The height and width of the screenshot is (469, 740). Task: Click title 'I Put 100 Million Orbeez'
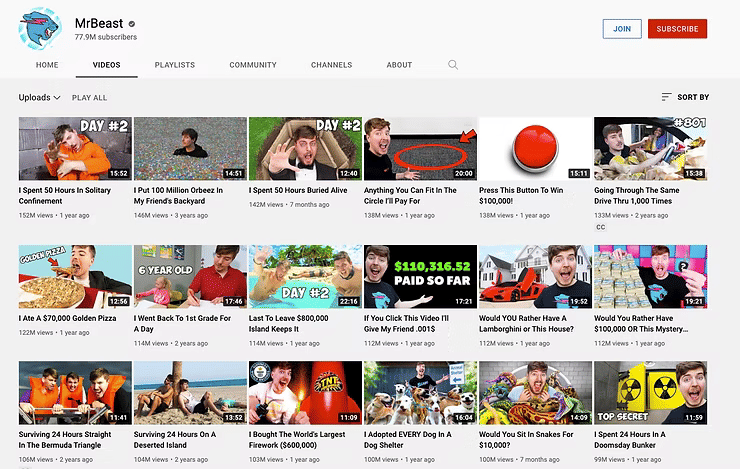tap(178, 195)
